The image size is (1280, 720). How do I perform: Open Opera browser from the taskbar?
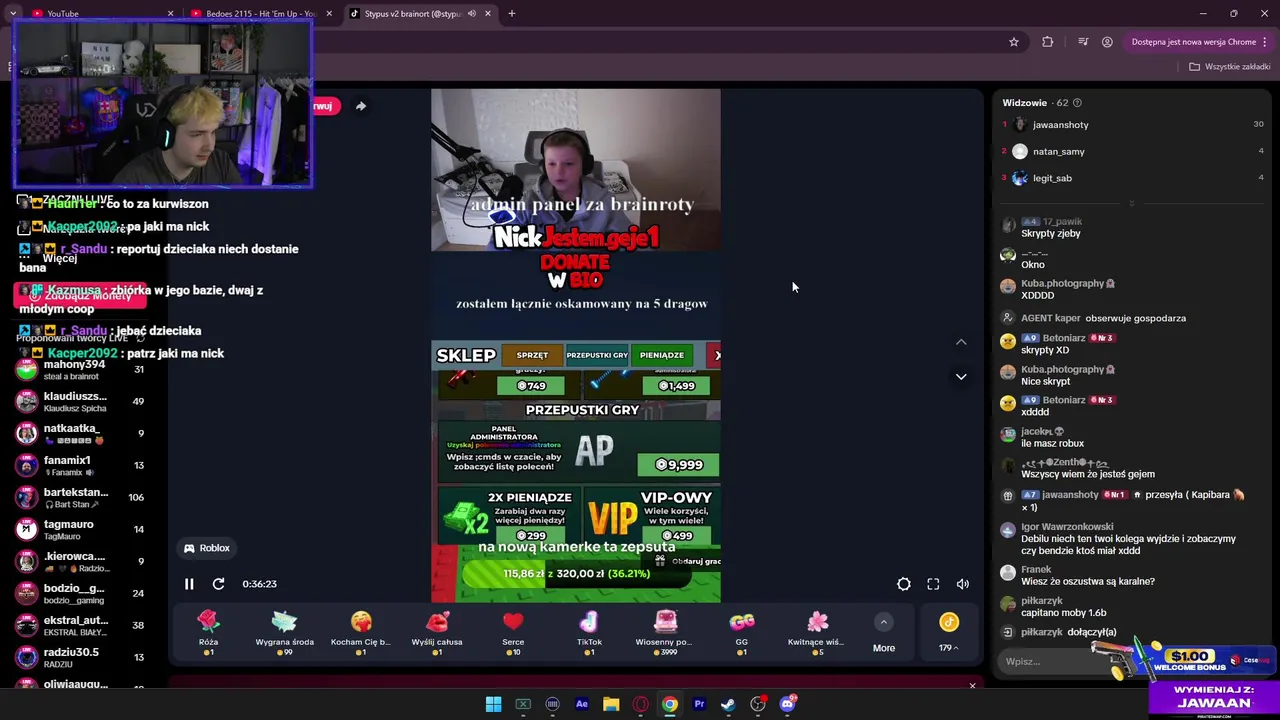coord(640,704)
